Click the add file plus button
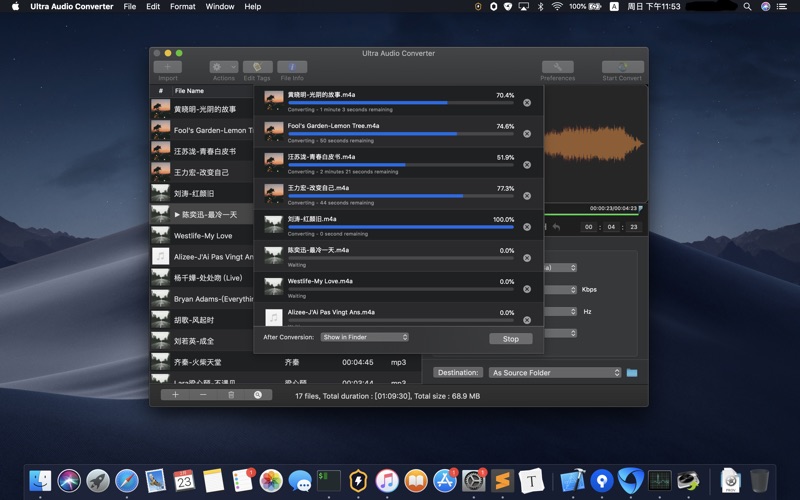The width and height of the screenshot is (800, 500). click(x=175, y=395)
